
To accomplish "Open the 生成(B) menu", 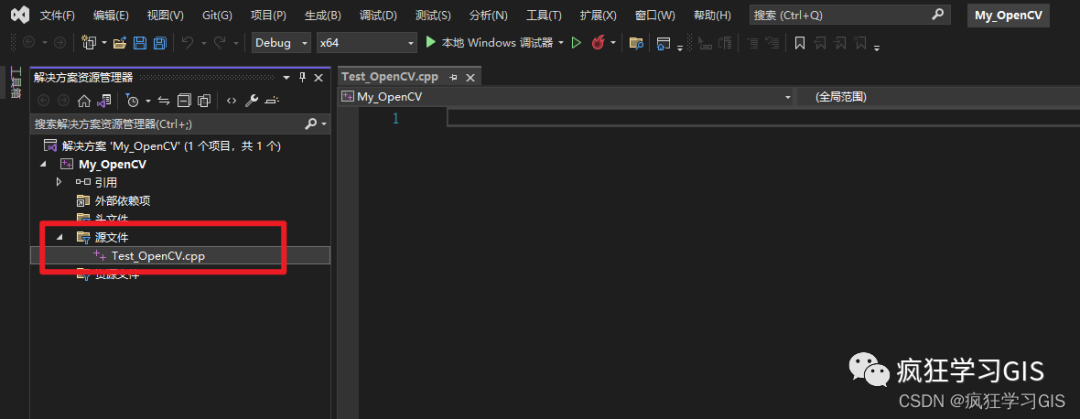I will click(x=322, y=15).
